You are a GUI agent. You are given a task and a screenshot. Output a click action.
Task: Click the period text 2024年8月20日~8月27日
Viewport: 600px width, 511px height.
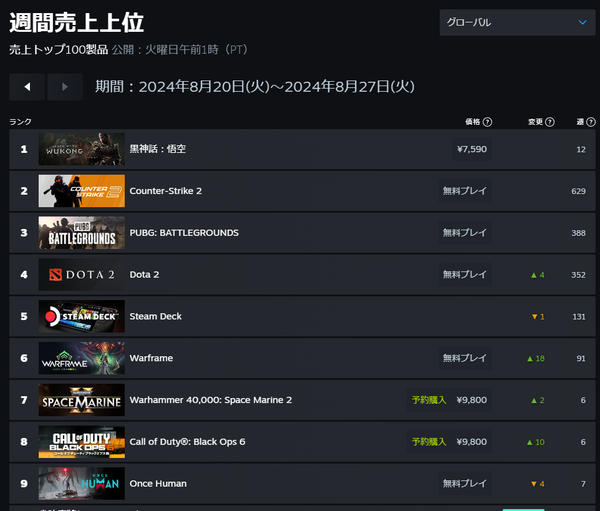(277, 87)
